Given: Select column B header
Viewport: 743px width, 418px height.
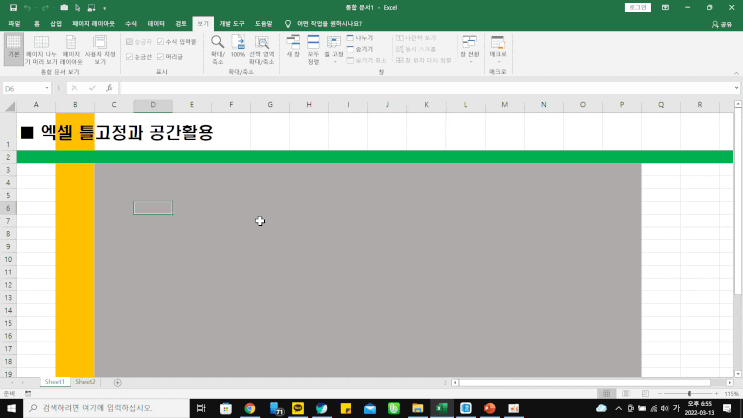Looking at the screenshot, I should click(75, 105).
